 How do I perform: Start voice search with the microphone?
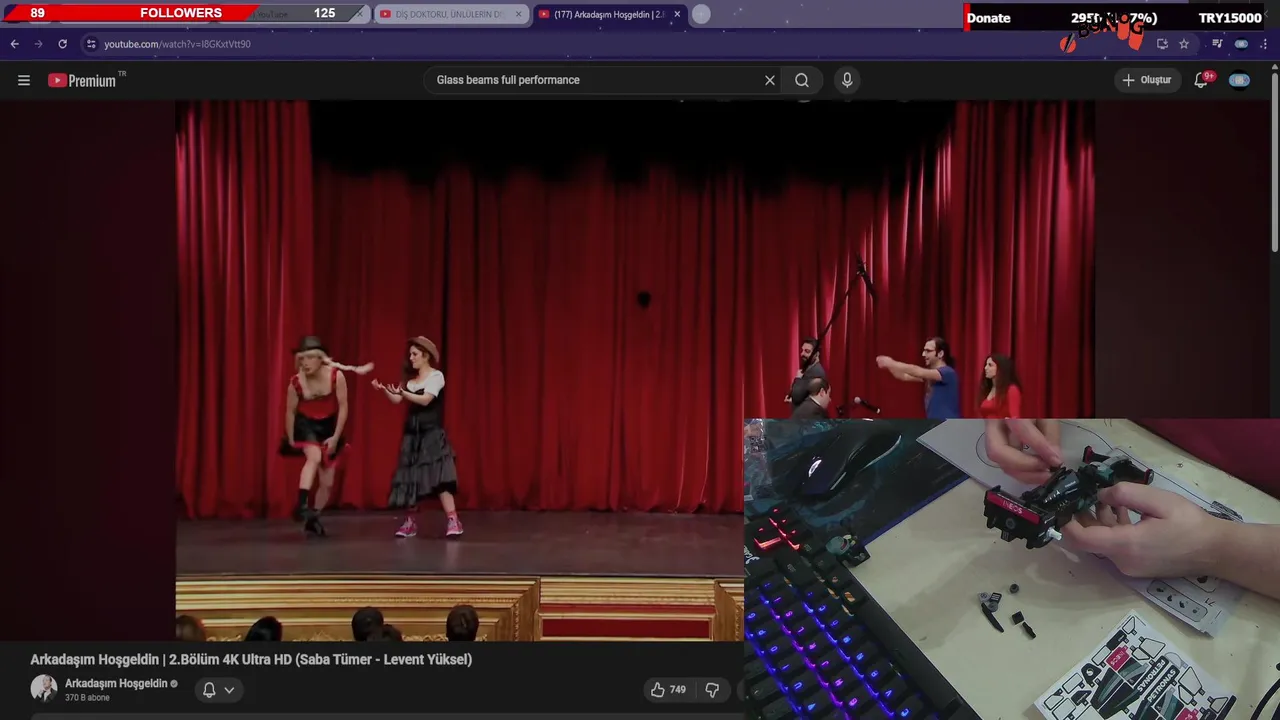point(847,80)
